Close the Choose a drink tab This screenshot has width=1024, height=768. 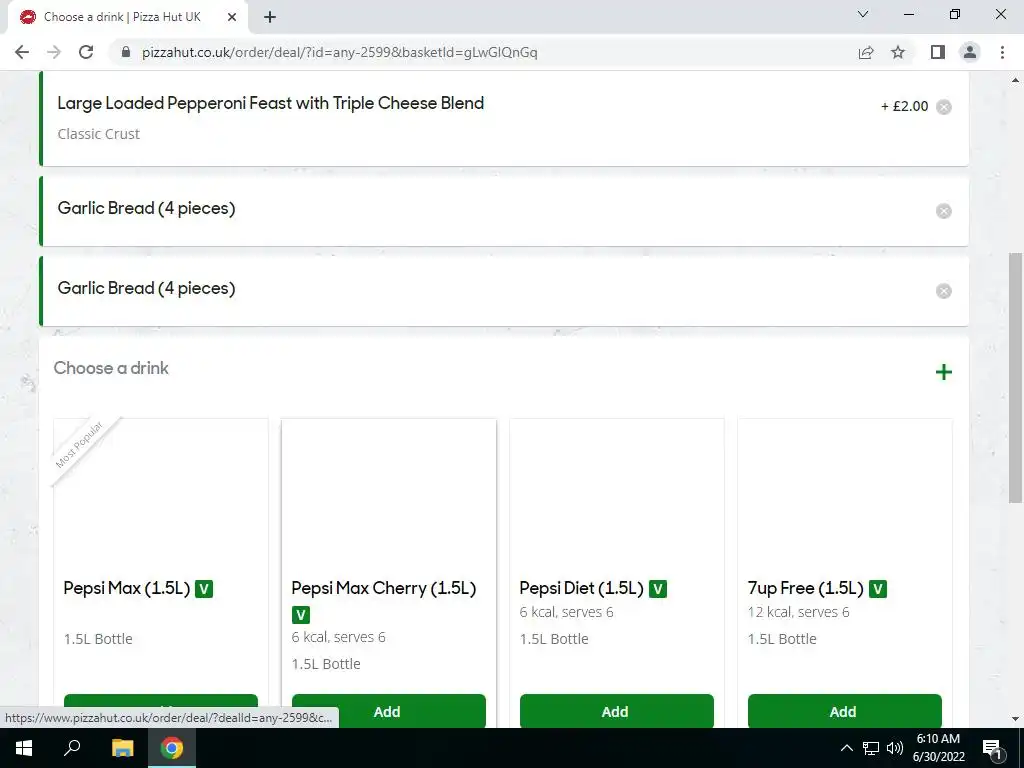pos(232,17)
